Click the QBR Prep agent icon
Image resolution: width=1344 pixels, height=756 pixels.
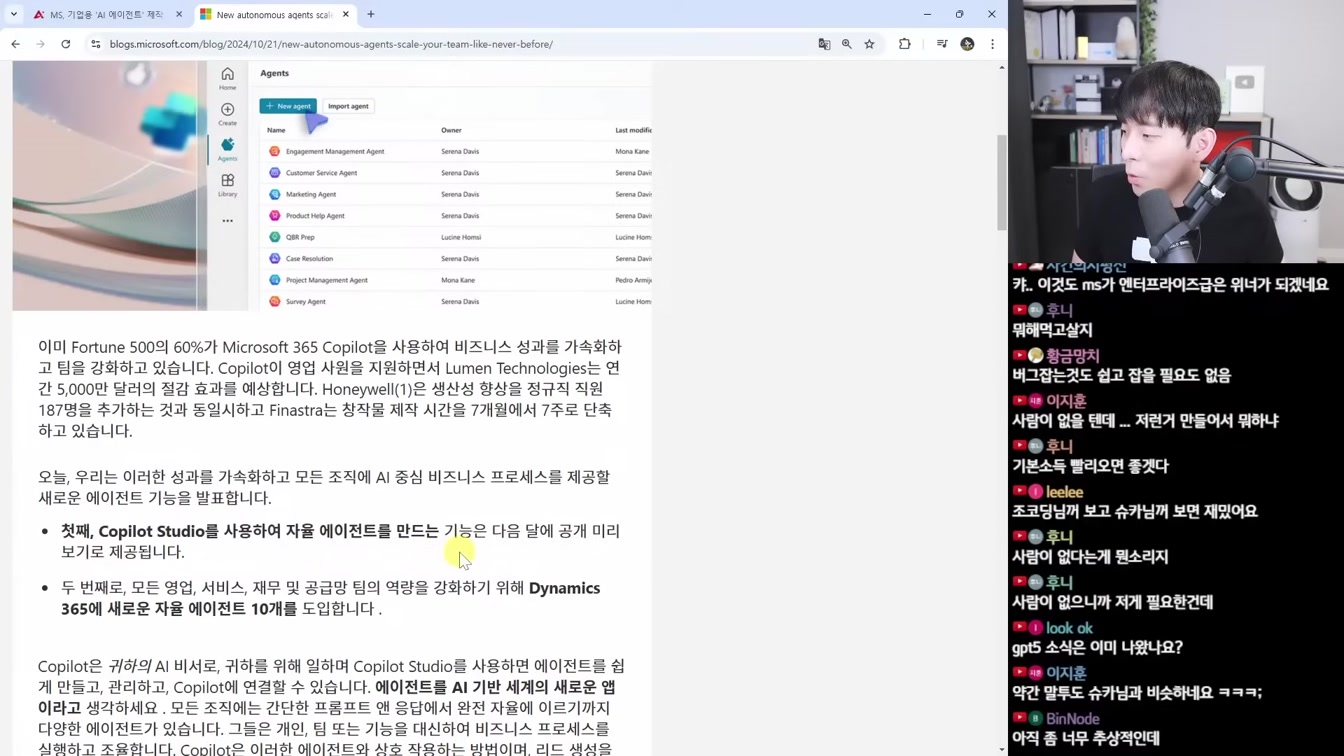[275, 237]
